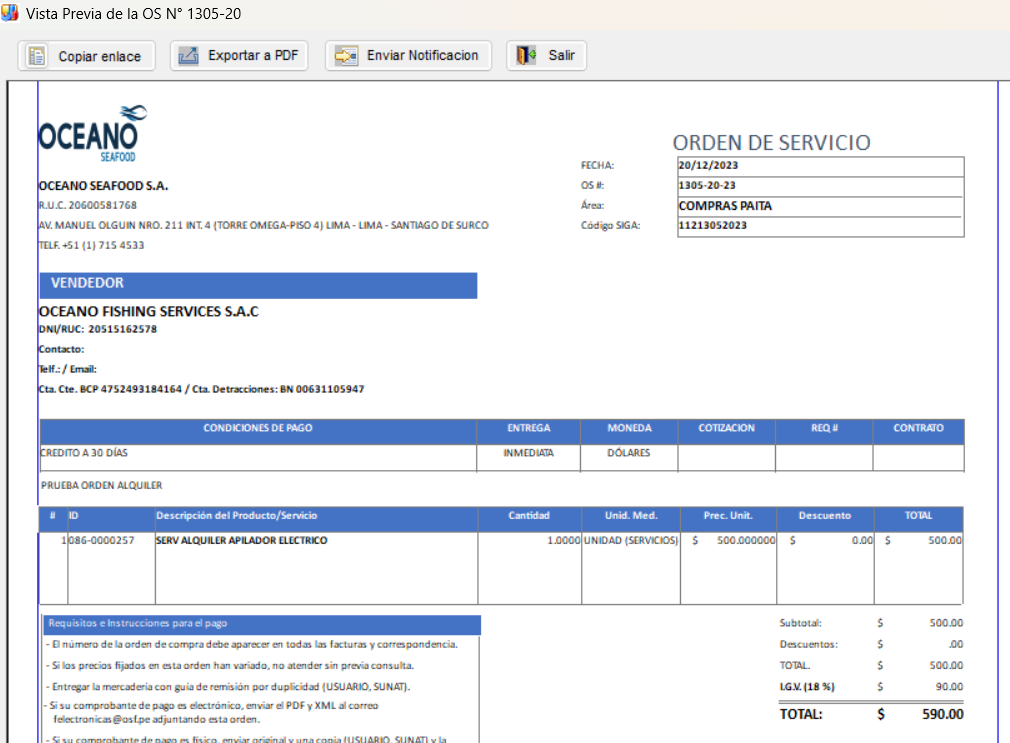
Task: Click the CONDICIONES DE PAGO column header
Action: [x=258, y=428]
